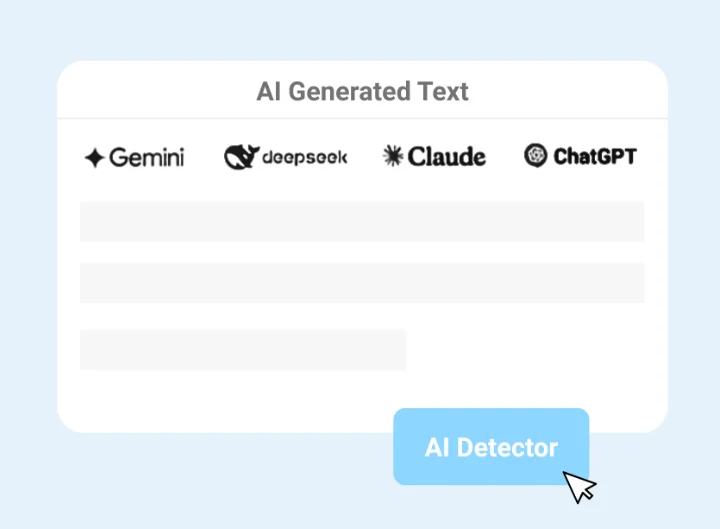Viewport: 720px width, 529px height.
Task: Choose the ChatGPT text label
Action: (x=594, y=156)
